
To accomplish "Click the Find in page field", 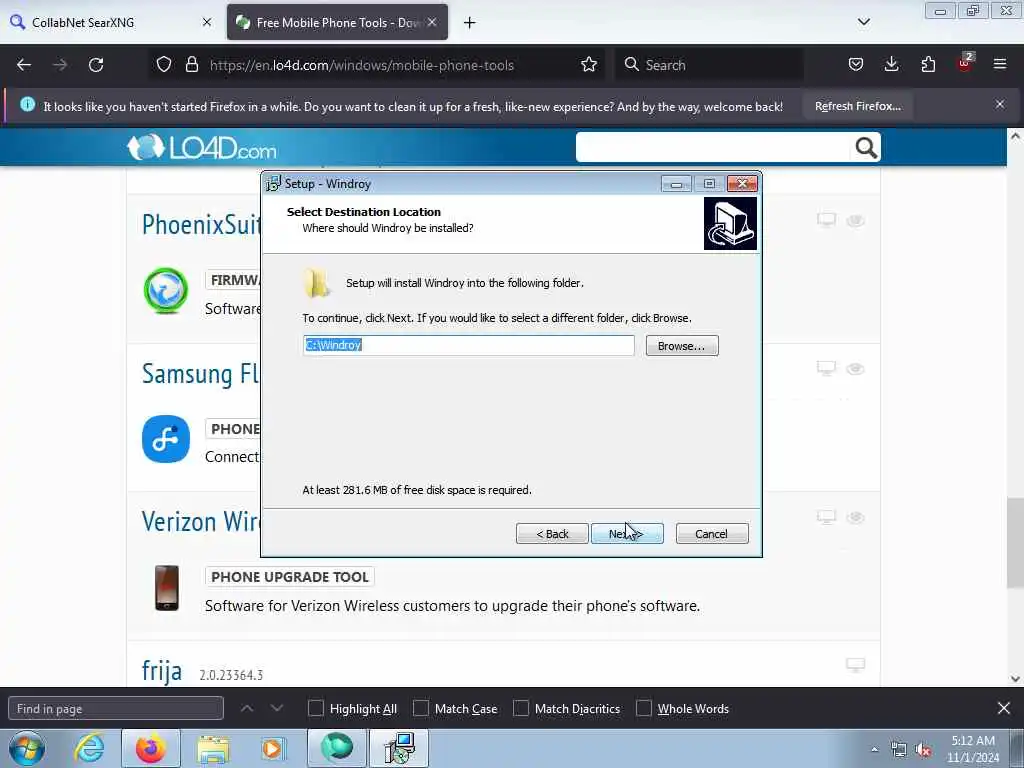I will pos(116,709).
